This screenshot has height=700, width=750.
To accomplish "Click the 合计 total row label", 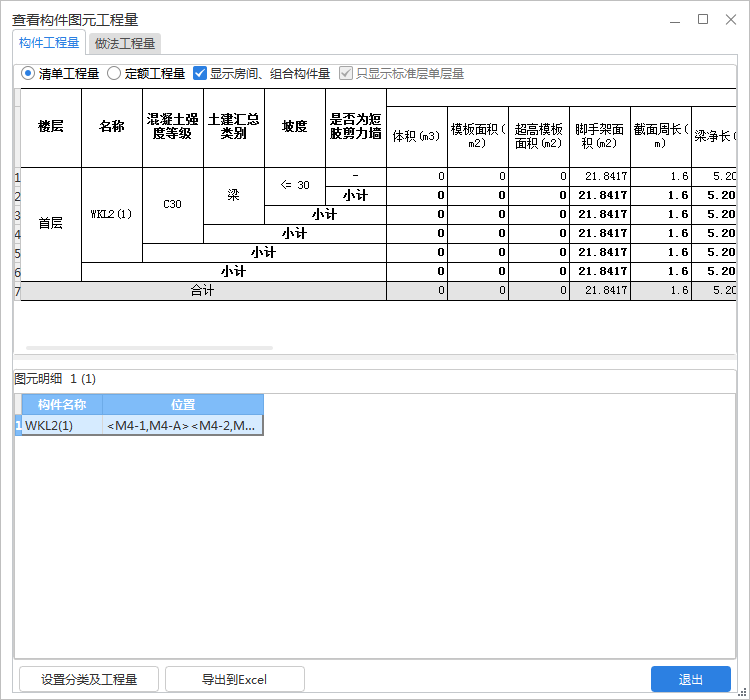I will (x=203, y=290).
